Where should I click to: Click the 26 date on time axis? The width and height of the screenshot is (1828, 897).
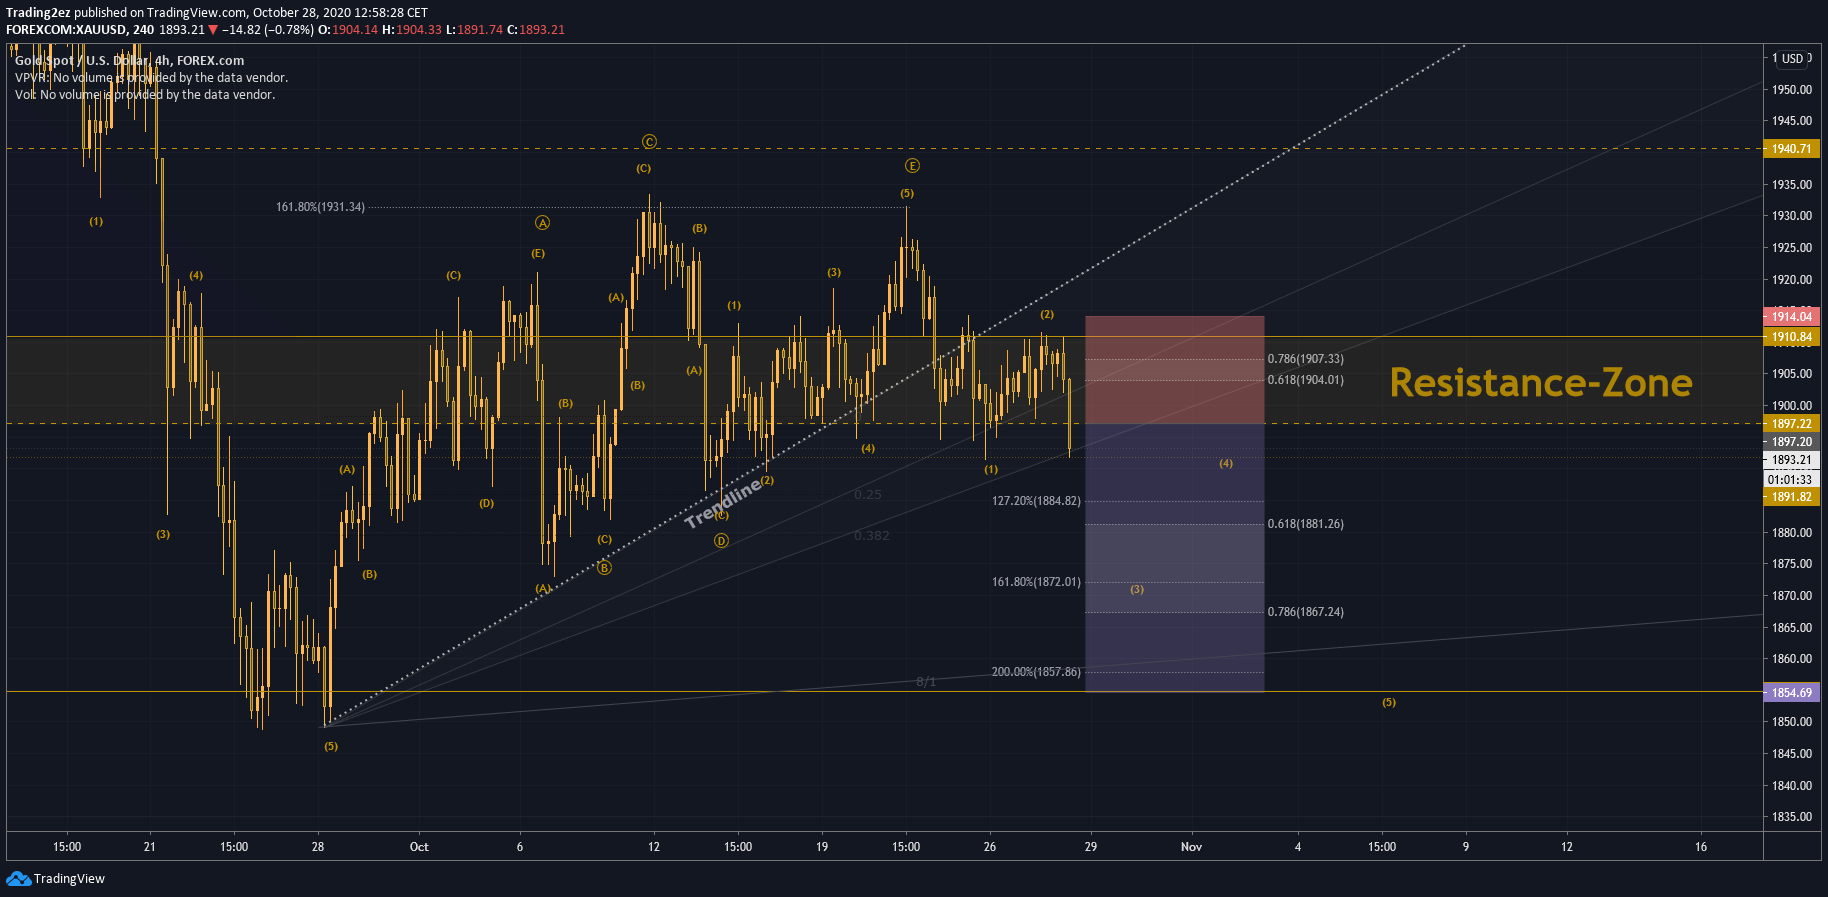point(990,847)
